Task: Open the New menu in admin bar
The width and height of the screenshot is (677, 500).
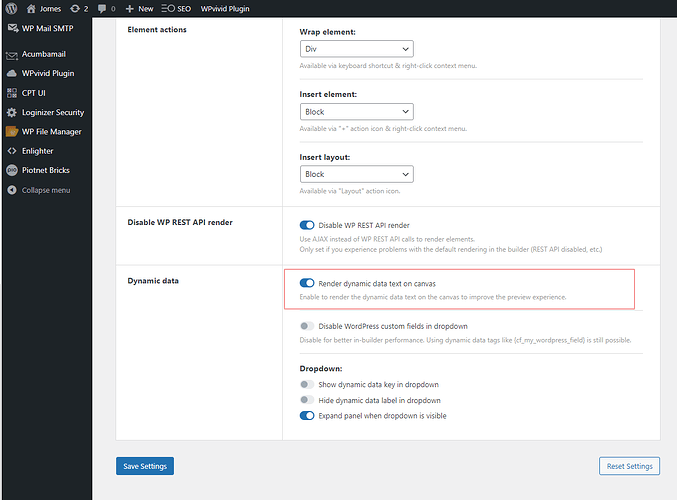Action: pyautogui.click(x=139, y=9)
